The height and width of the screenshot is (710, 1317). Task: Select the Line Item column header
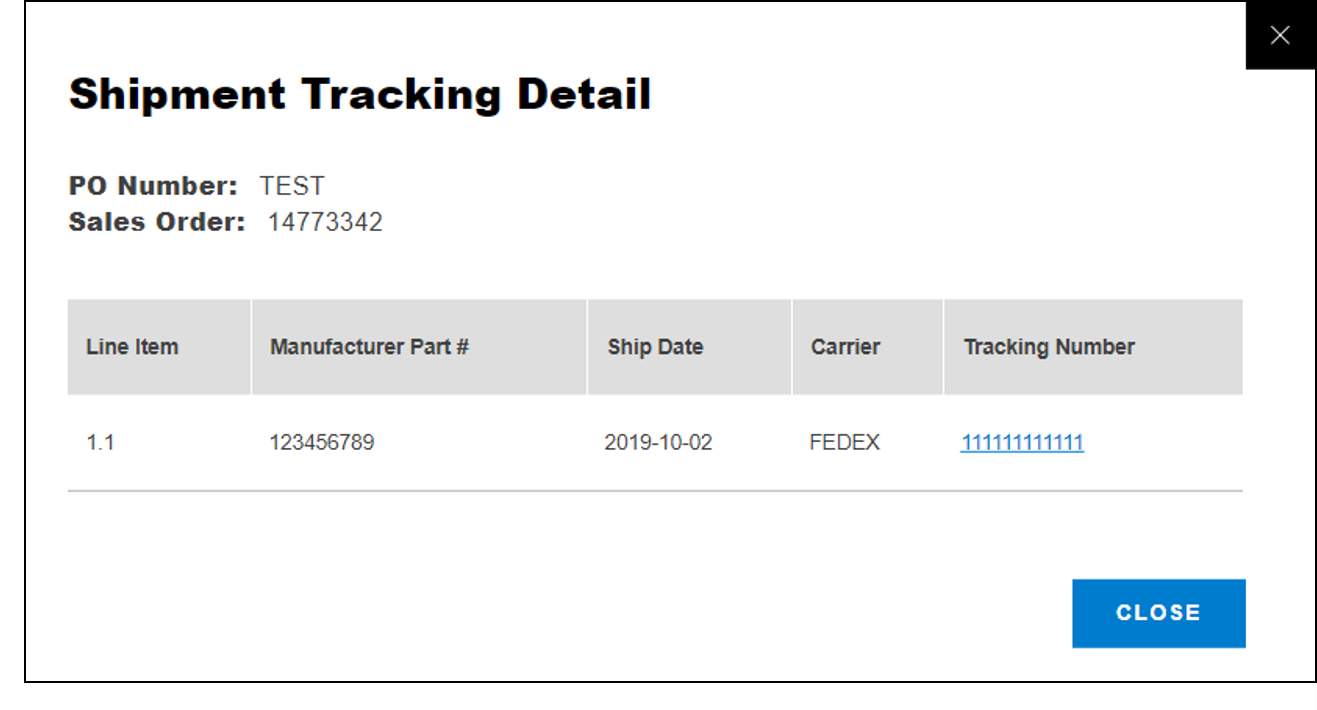coord(131,346)
